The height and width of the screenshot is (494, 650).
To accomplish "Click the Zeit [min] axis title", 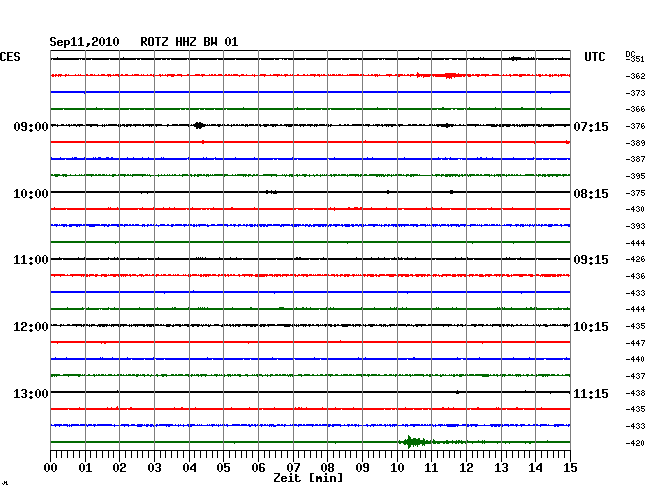I will point(308,478).
